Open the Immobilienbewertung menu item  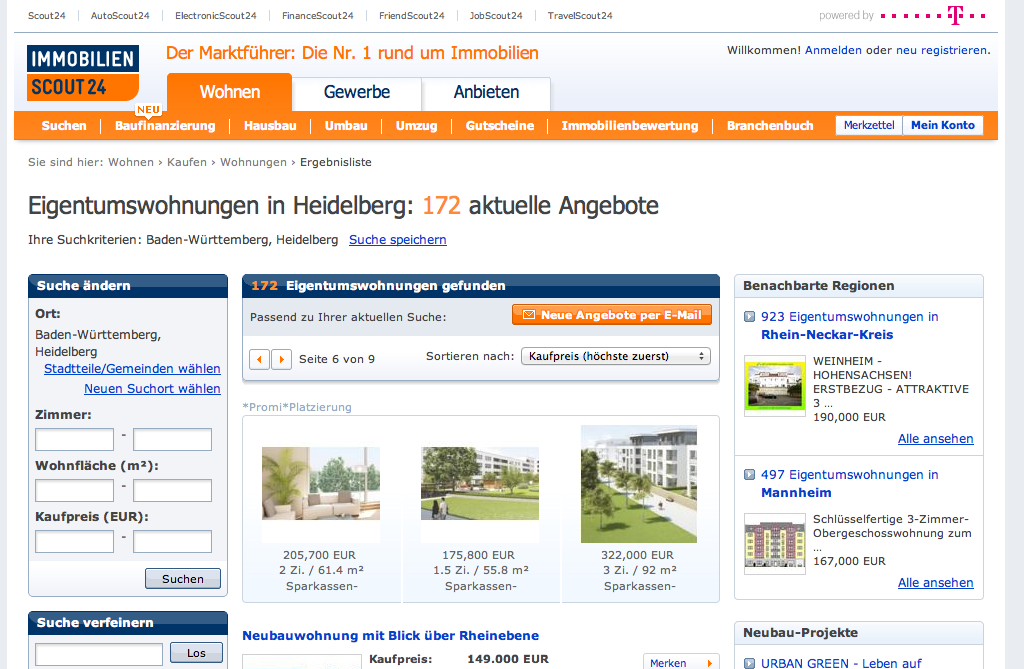click(630, 125)
